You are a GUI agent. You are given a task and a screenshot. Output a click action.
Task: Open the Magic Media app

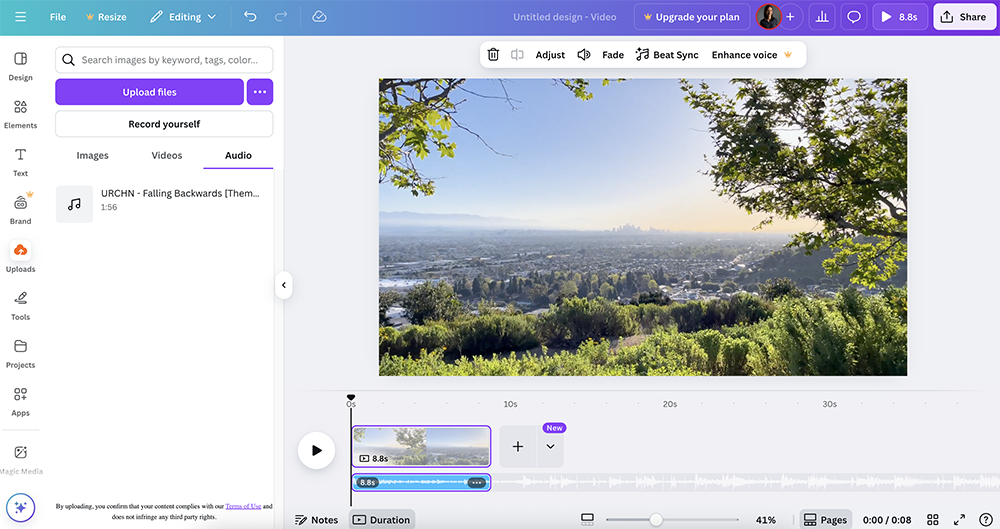point(20,459)
